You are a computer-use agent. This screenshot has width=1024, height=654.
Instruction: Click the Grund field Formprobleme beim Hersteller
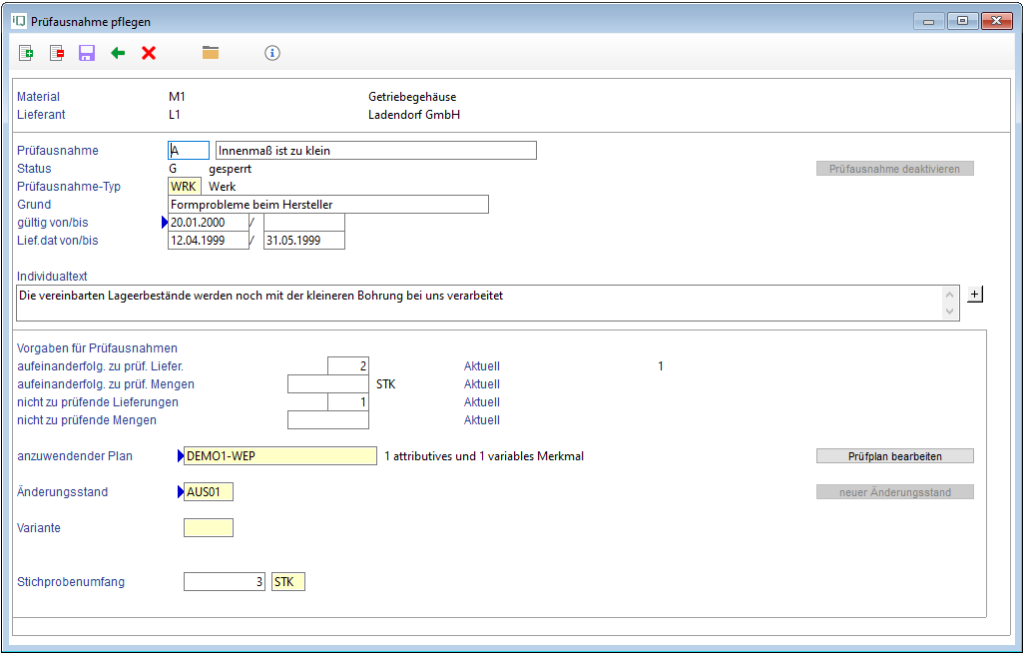click(x=328, y=204)
